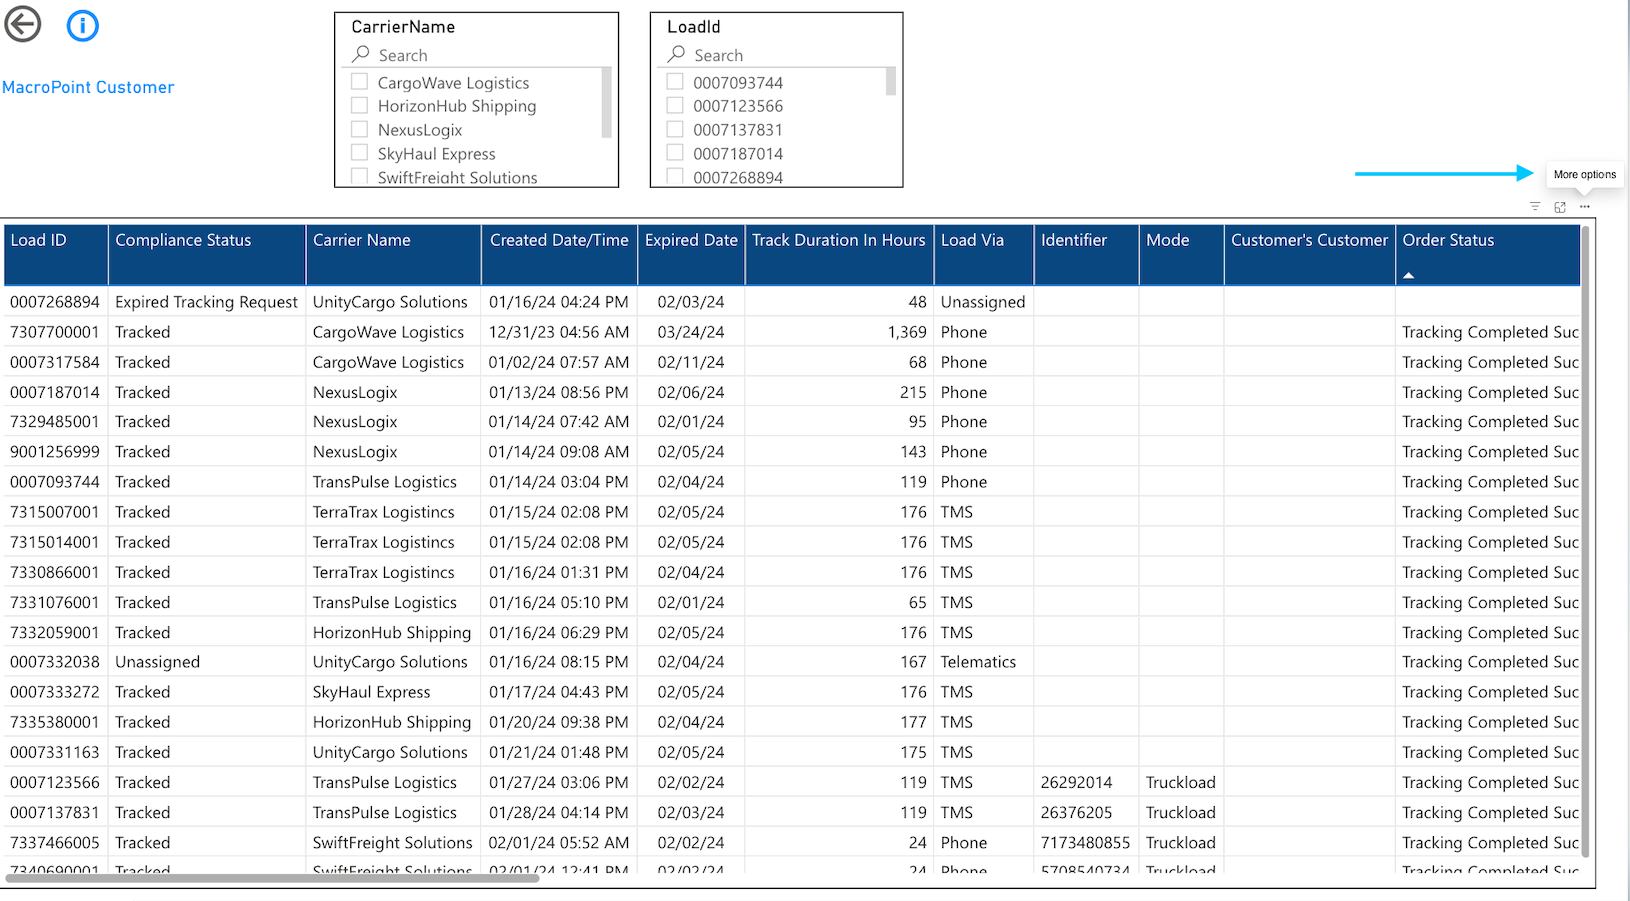Check NexusLogix in CarrierName slicer

point(360,129)
